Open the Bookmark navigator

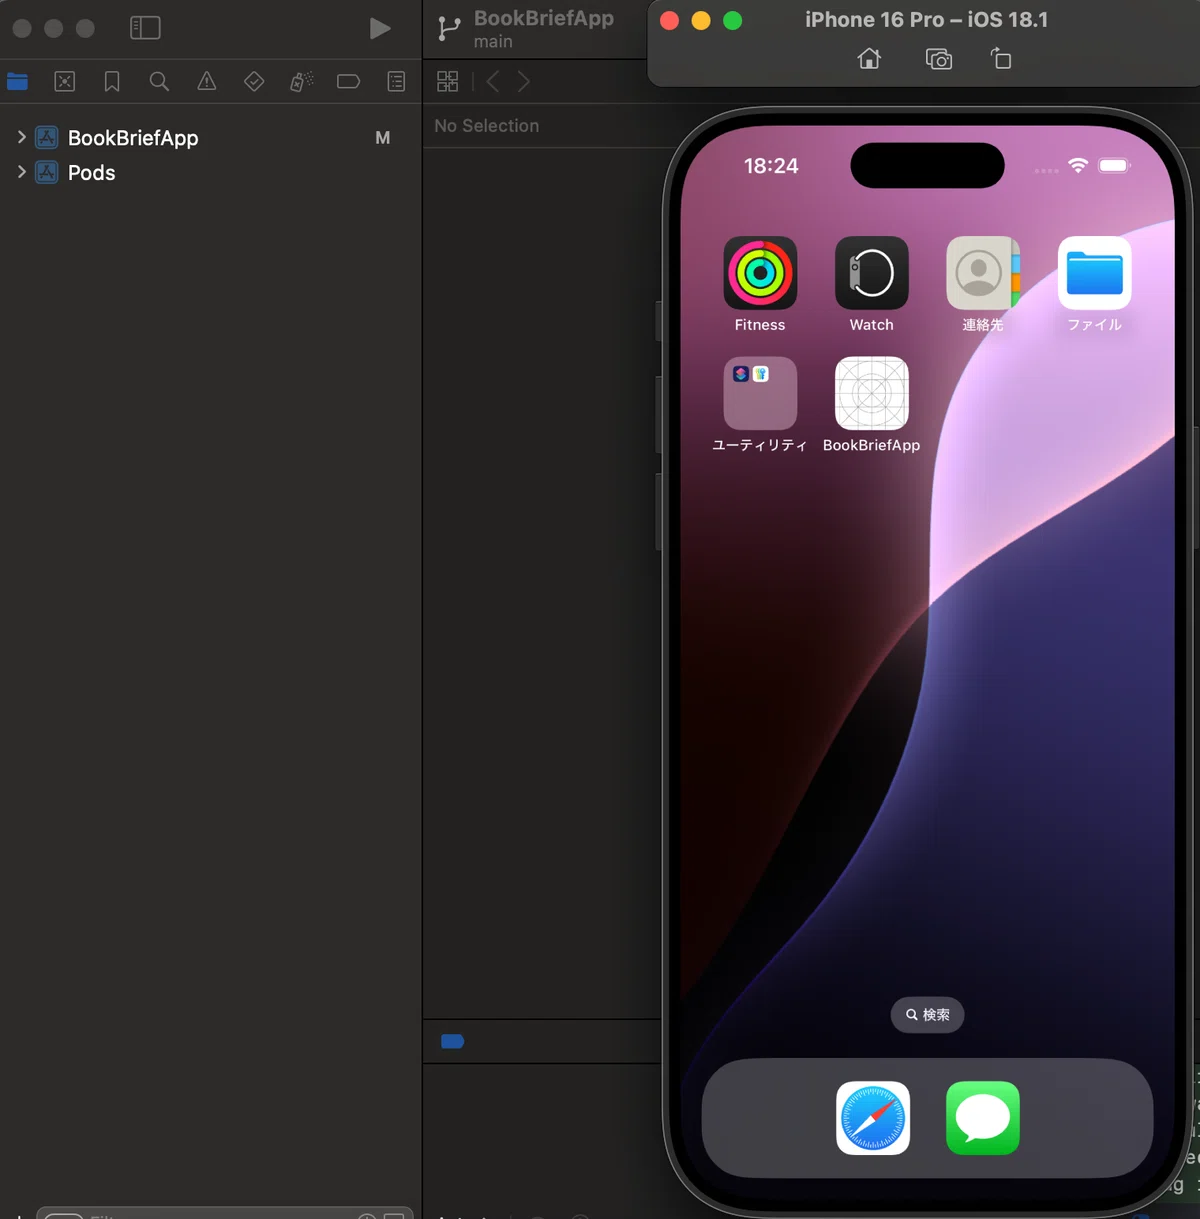click(112, 82)
